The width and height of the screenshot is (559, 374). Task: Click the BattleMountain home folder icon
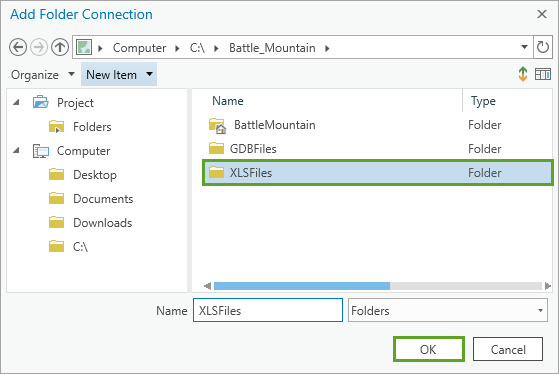pos(217,125)
